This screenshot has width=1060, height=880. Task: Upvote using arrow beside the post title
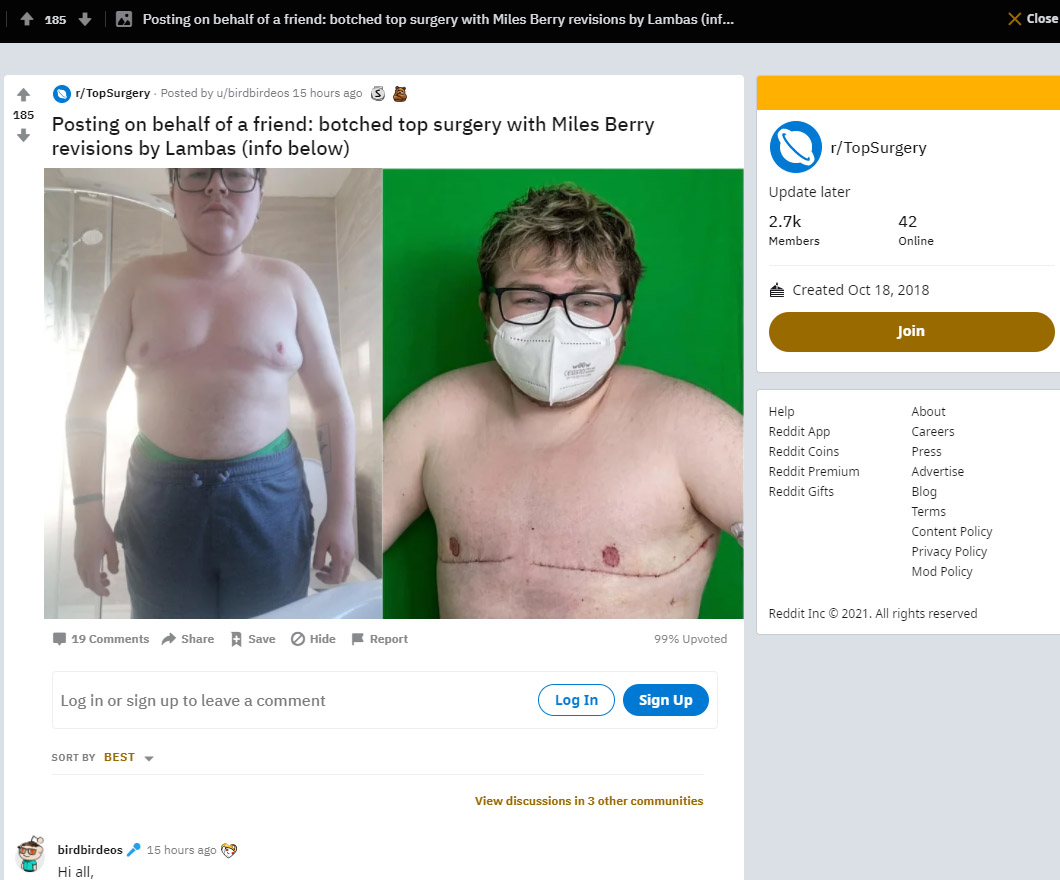tap(24, 95)
